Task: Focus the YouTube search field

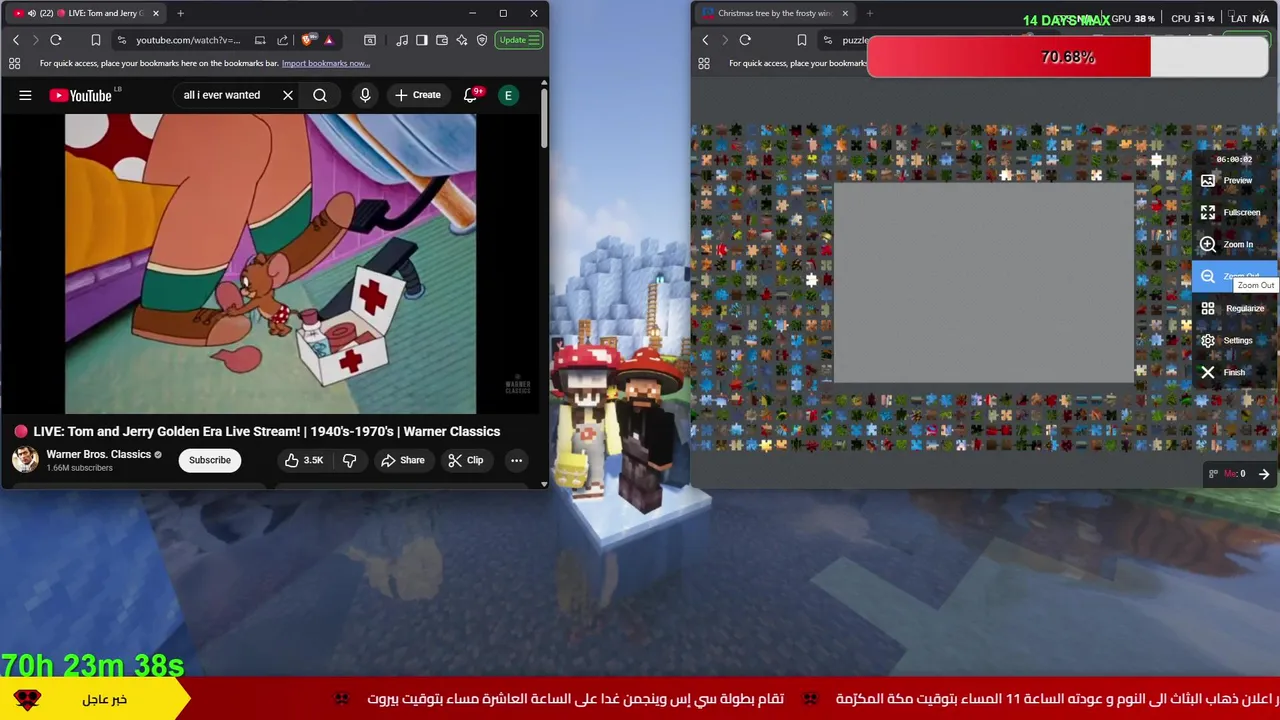Action: pyautogui.click(x=225, y=95)
